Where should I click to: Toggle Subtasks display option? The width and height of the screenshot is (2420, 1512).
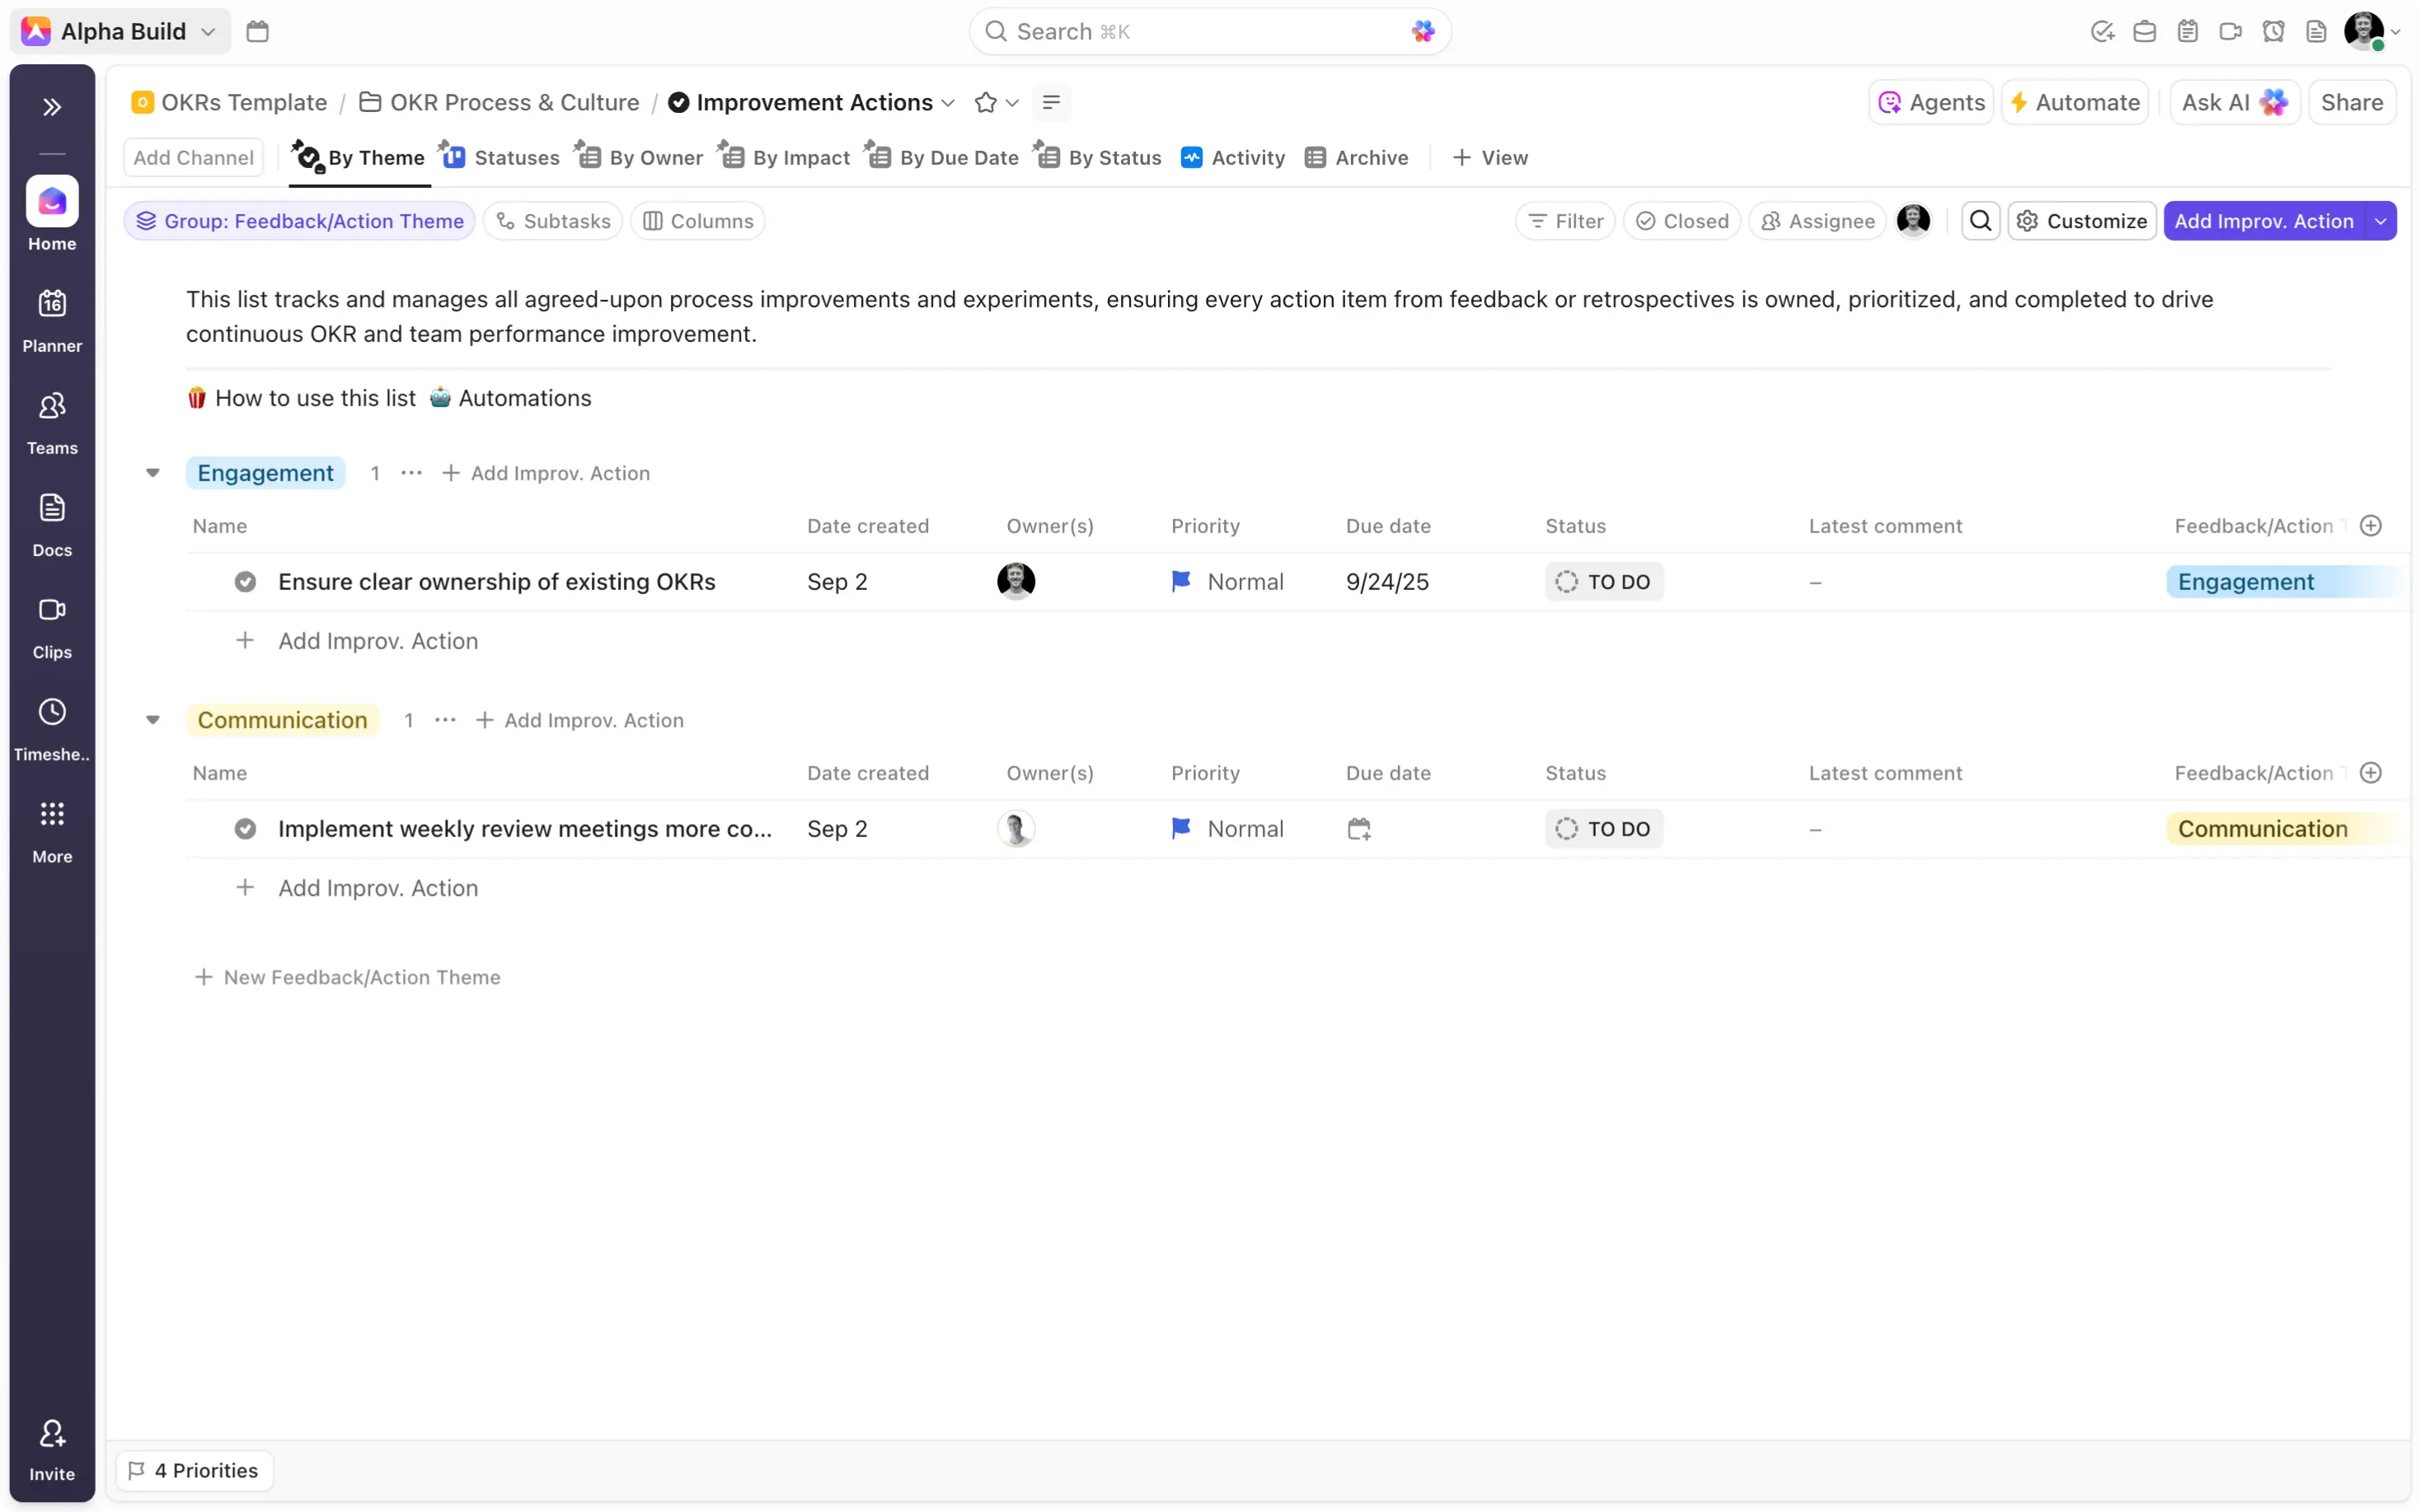point(553,221)
